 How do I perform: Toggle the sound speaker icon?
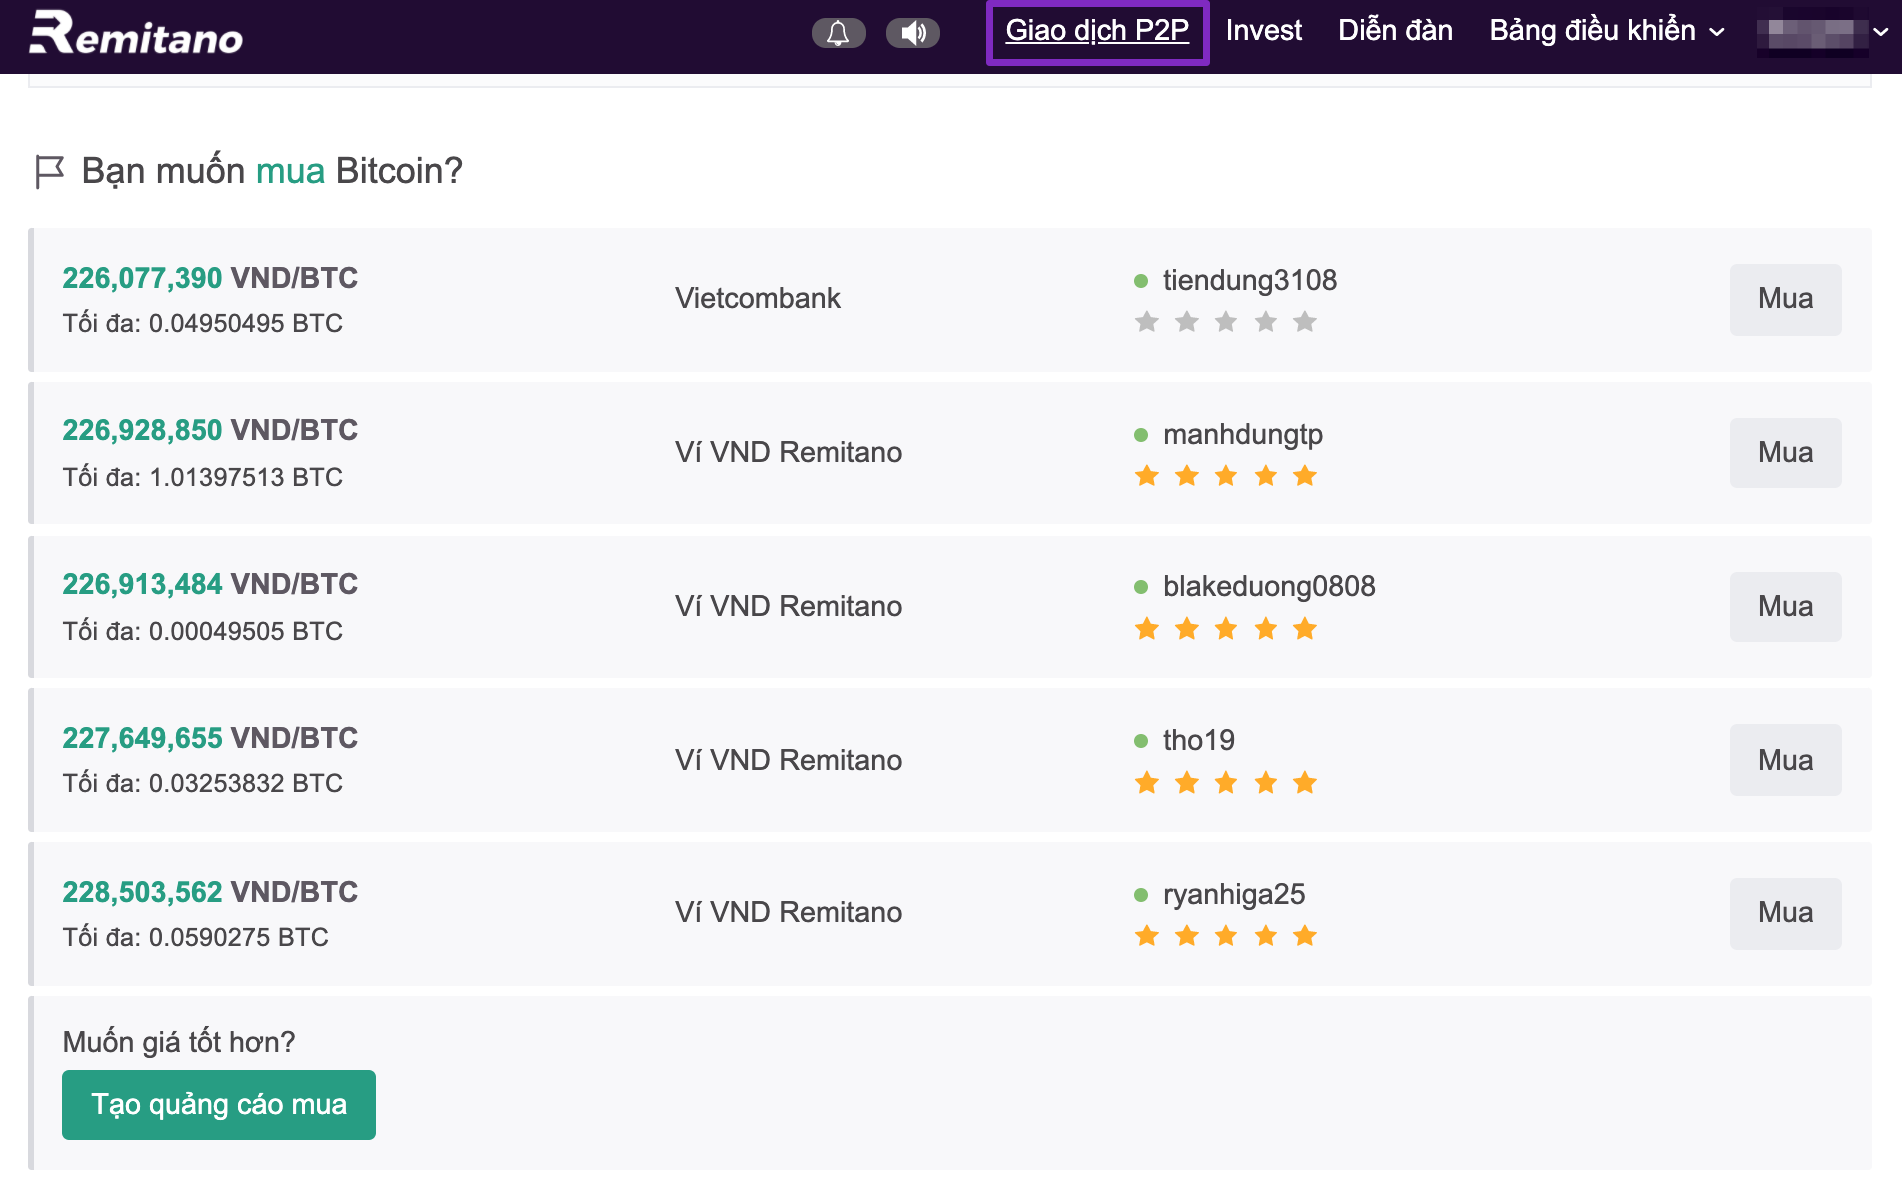(912, 33)
